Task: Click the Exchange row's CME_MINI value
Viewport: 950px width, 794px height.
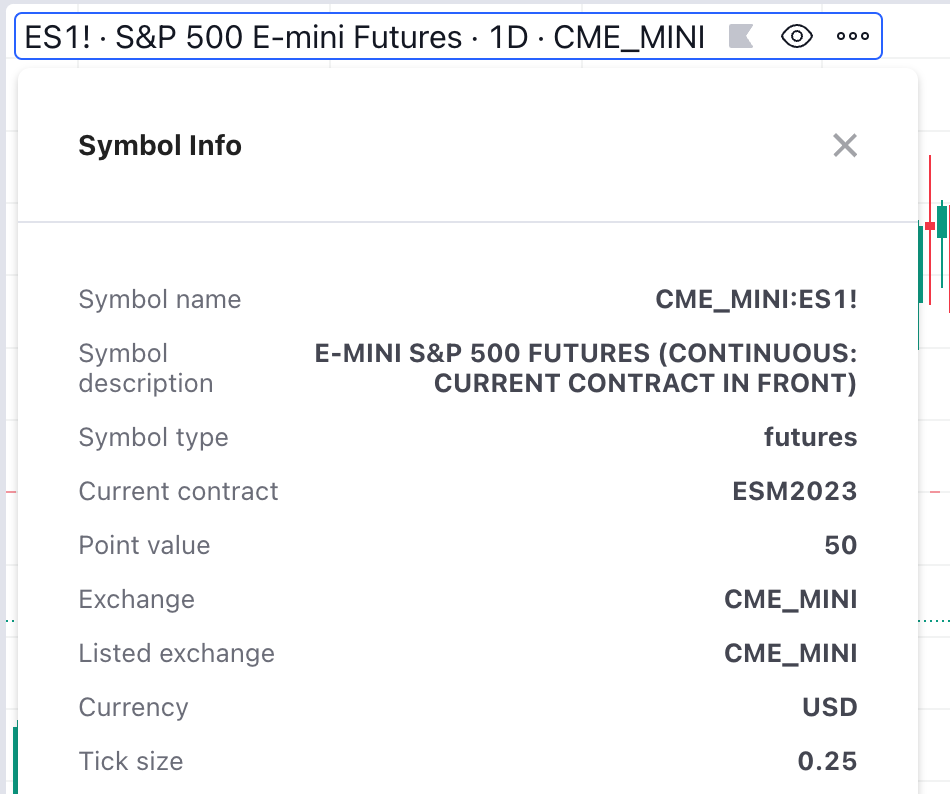Action: click(x=790, y=599)
